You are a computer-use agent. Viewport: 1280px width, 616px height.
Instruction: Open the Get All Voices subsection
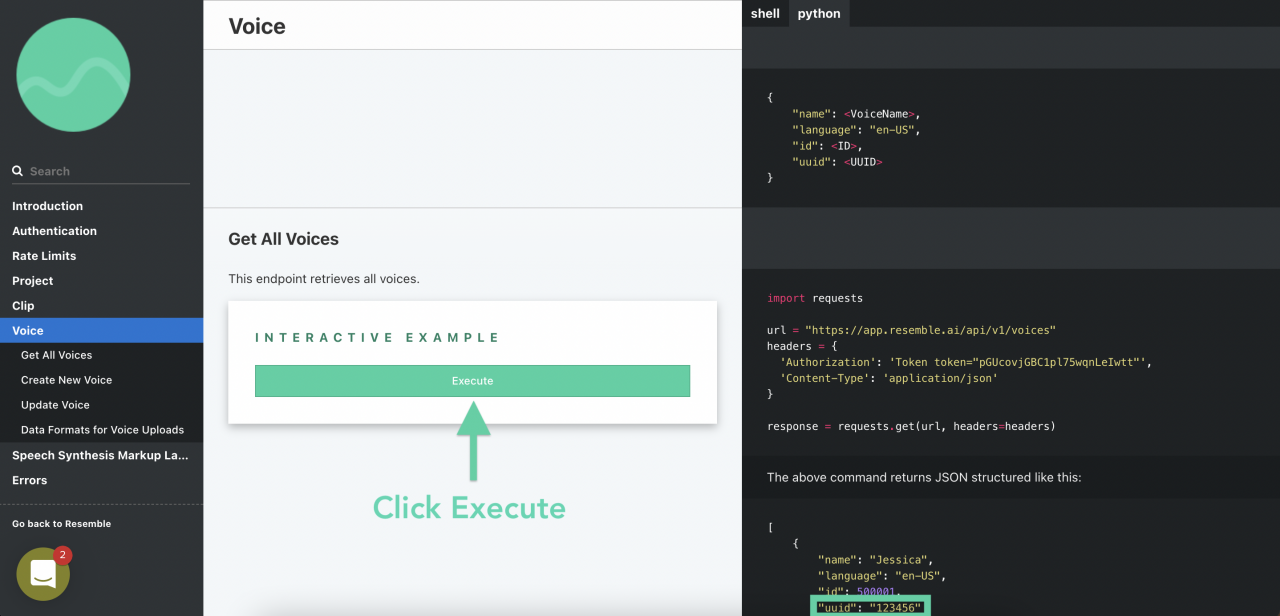[56, 355]
